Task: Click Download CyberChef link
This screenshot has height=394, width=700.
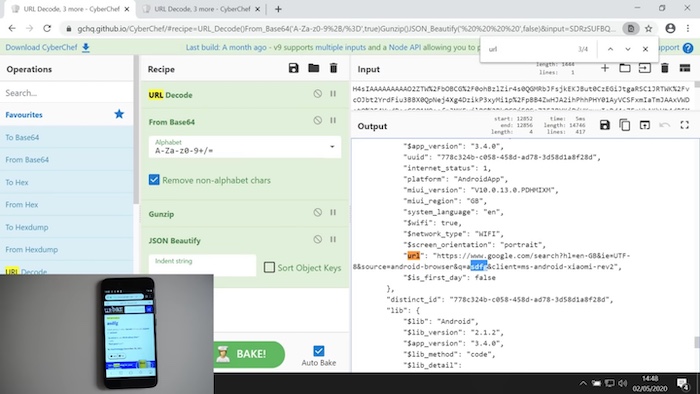Action: point(48,47)
